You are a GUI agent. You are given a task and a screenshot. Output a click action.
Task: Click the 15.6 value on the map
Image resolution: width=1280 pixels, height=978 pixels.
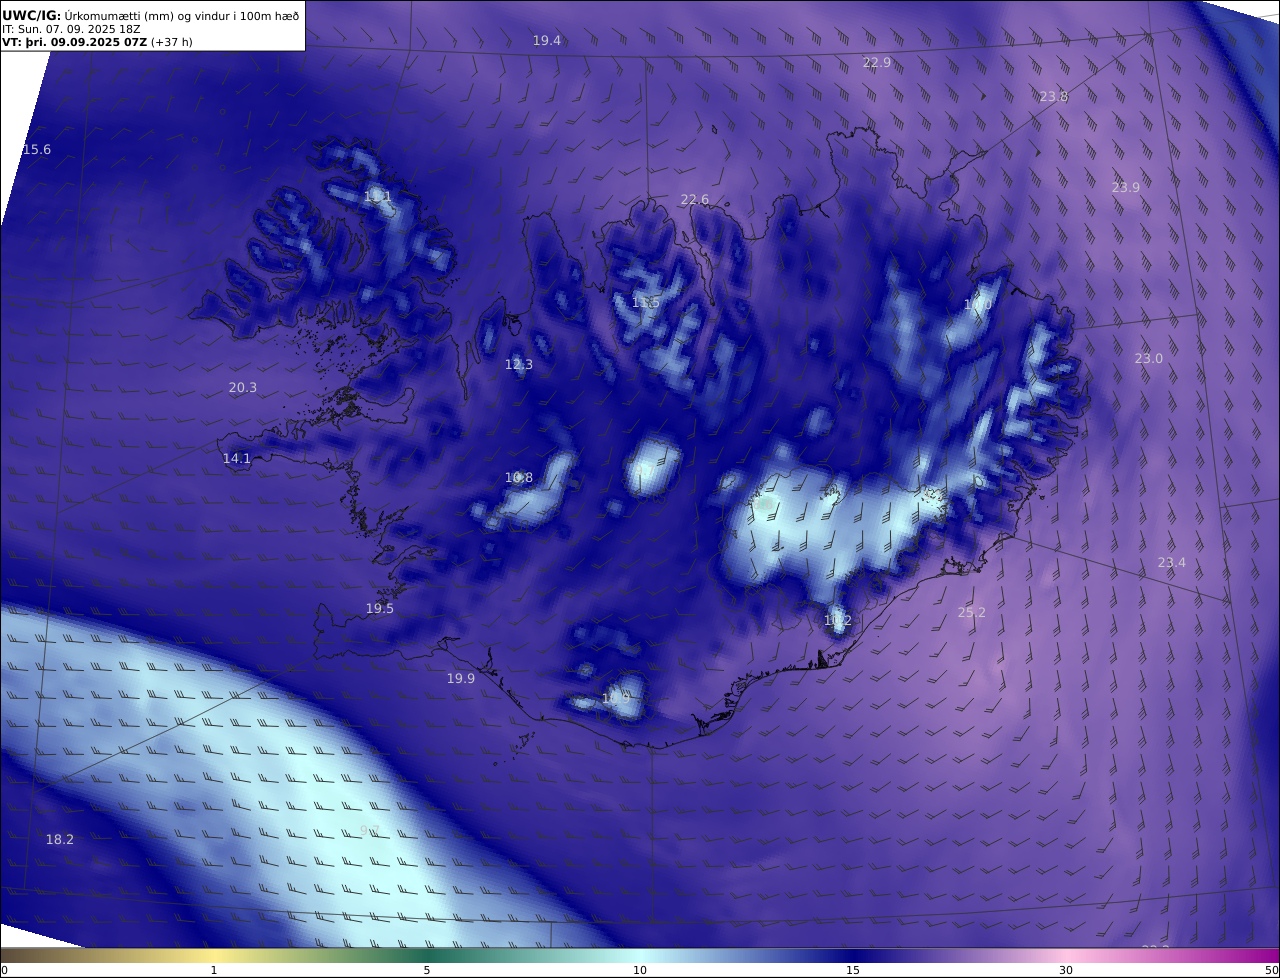point(37,150)
